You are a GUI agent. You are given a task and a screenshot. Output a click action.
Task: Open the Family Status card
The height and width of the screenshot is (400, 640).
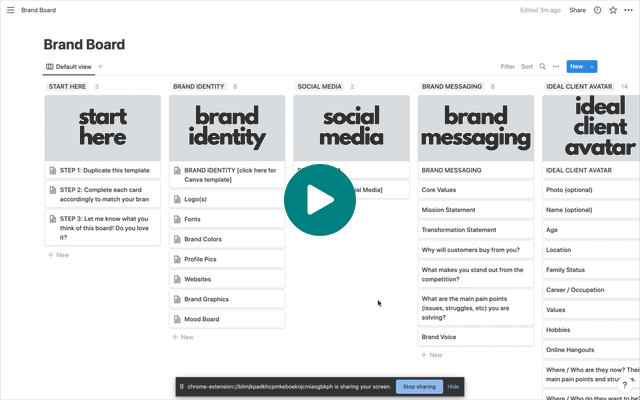tap(591, 270)
